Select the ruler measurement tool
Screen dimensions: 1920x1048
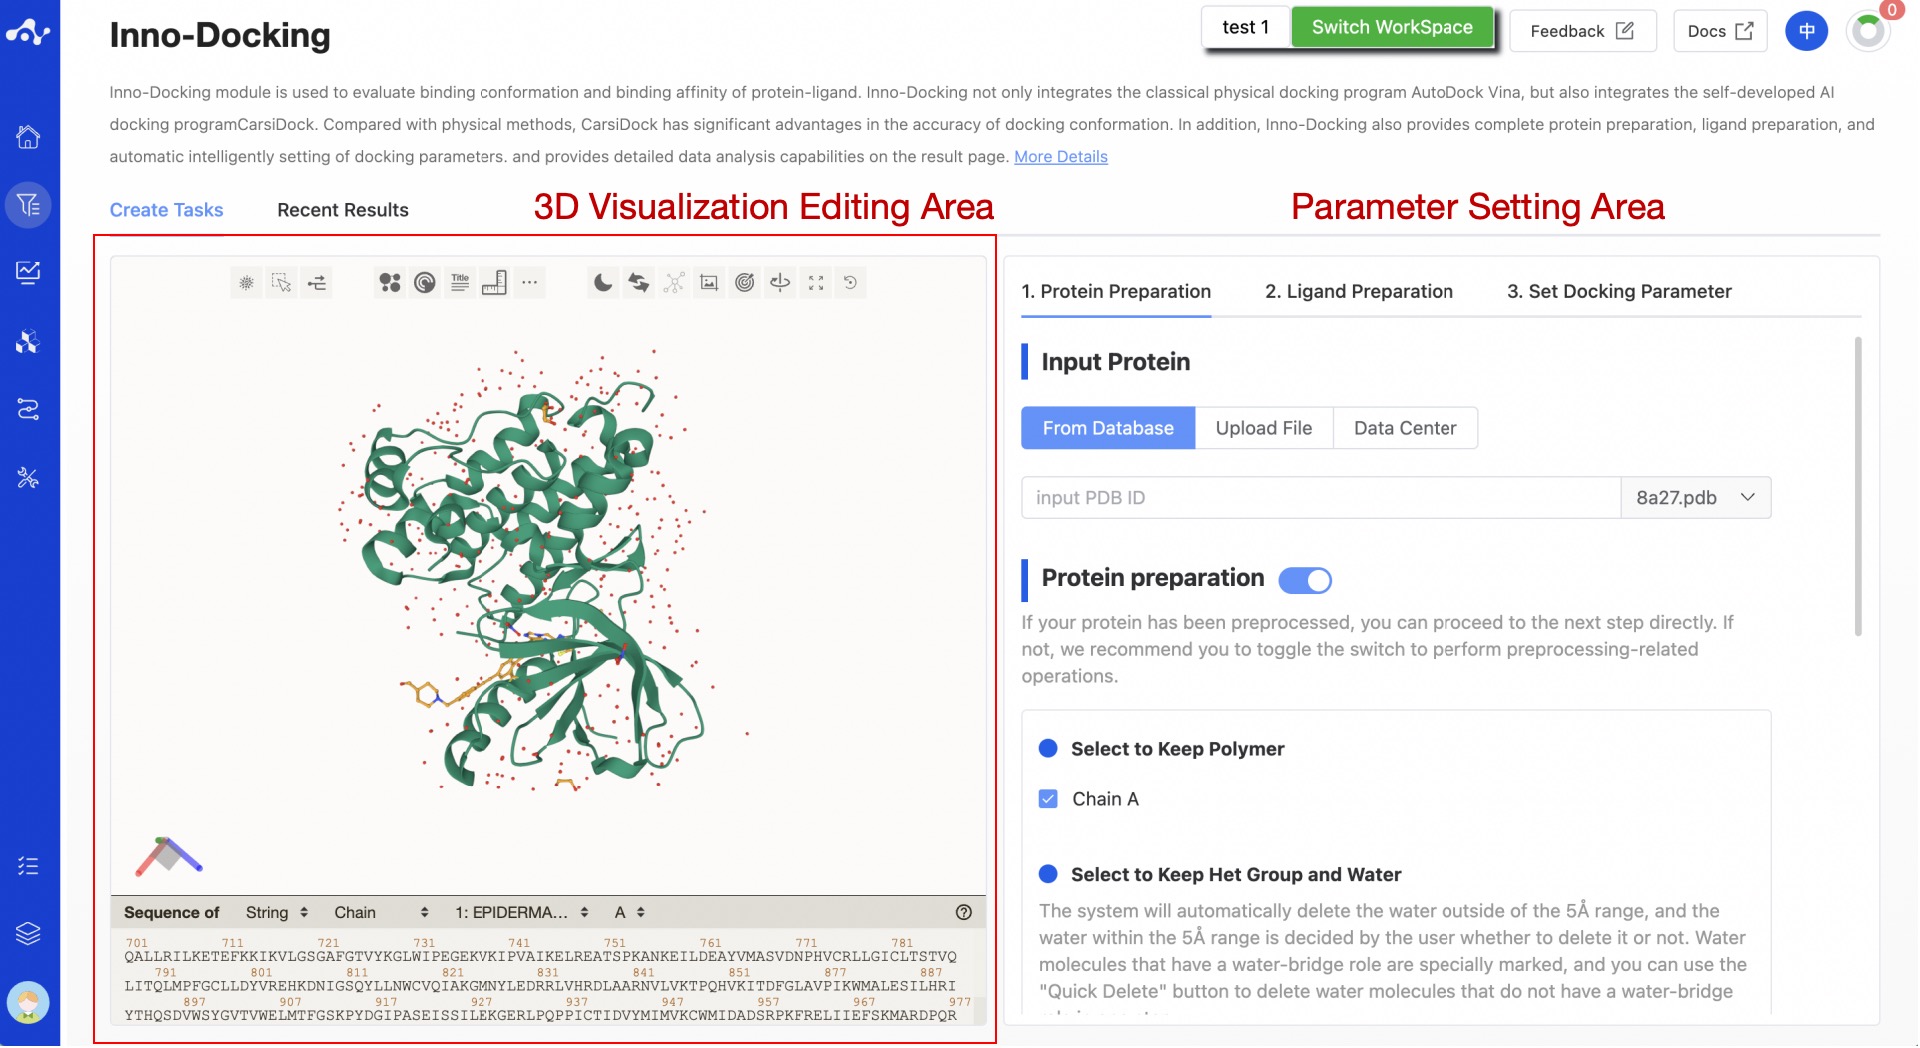pyautogui.click(x=494, y=283)
